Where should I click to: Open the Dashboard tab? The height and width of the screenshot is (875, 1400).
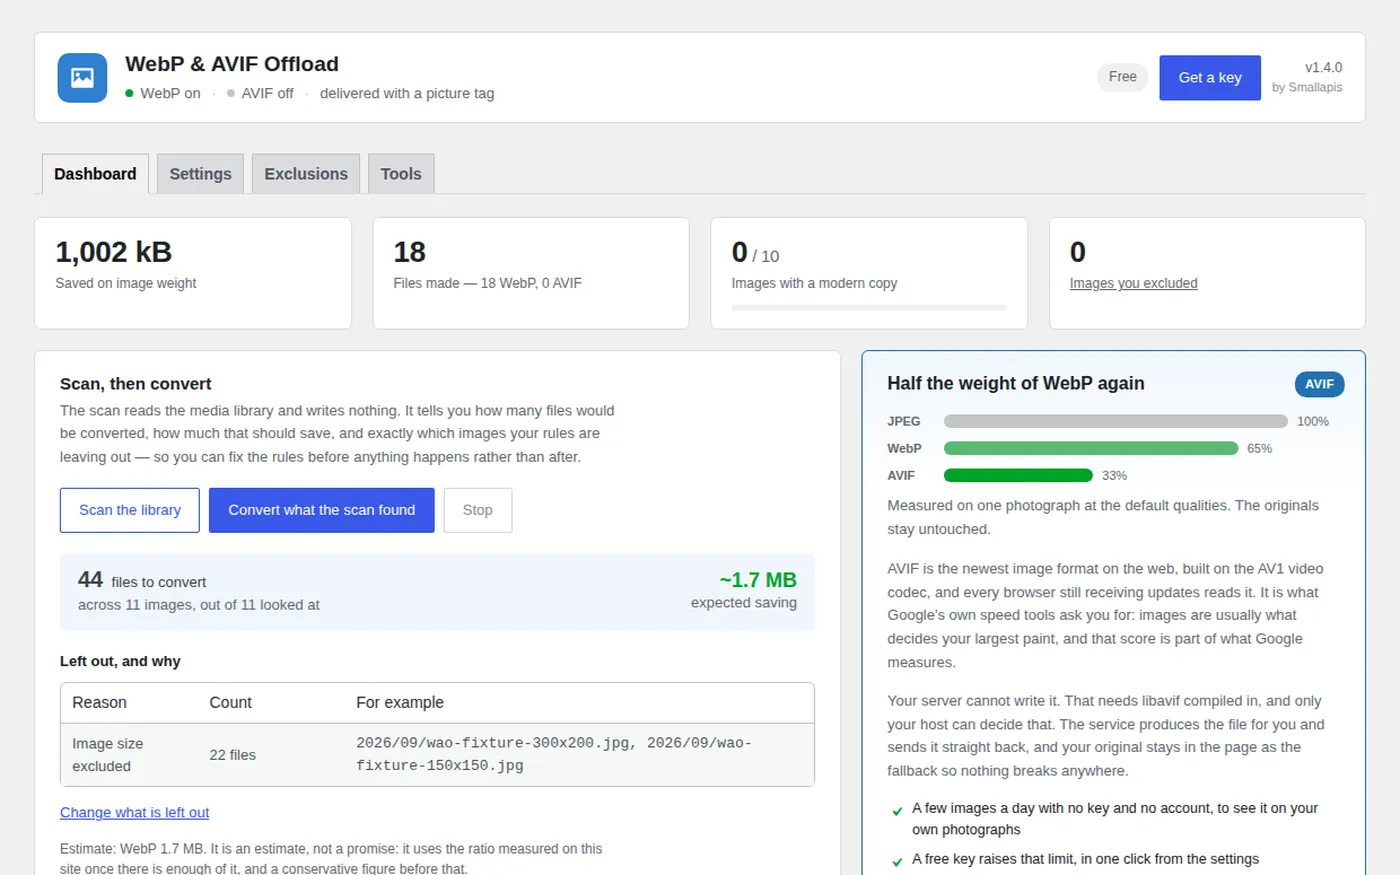(95, 174)
